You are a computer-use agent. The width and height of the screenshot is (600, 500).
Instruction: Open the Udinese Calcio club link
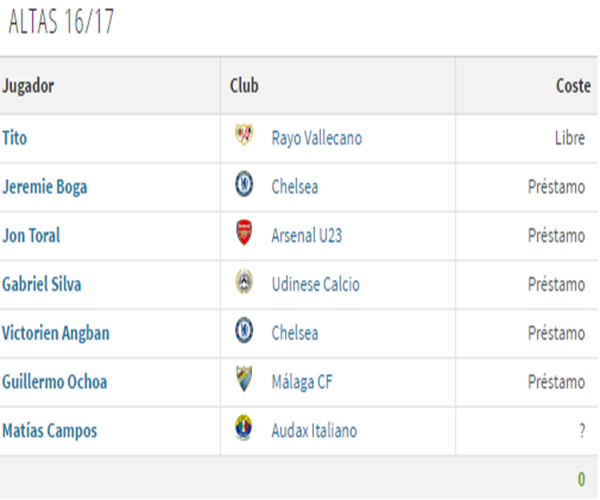316,284
